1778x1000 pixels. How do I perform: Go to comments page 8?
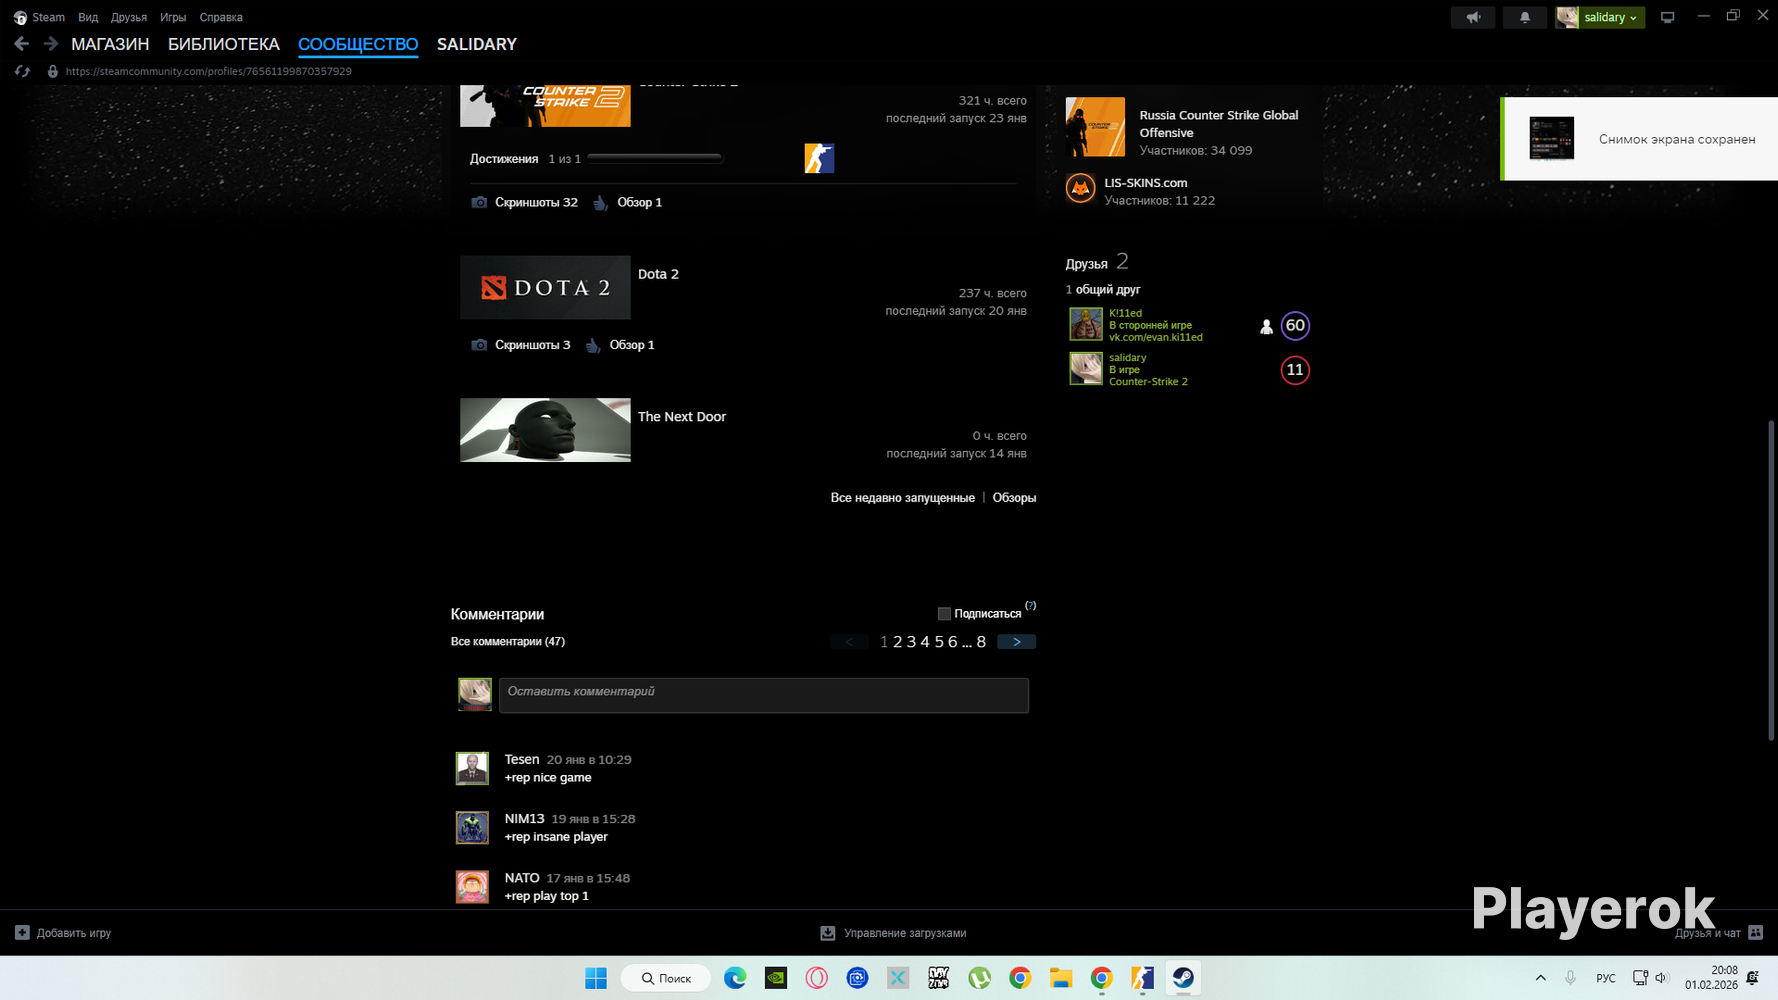tap(981, 642)
